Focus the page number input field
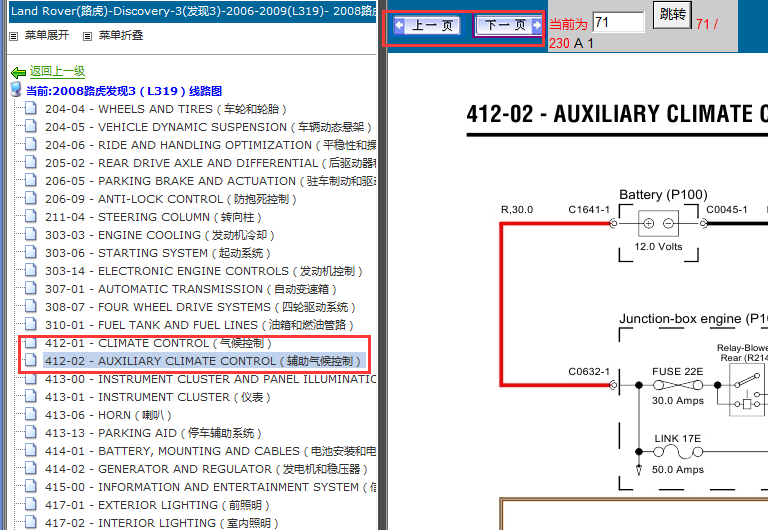Image resolution: width=768 pixels, height=530 pixels. pyautogui.click(x=618, y=23)
